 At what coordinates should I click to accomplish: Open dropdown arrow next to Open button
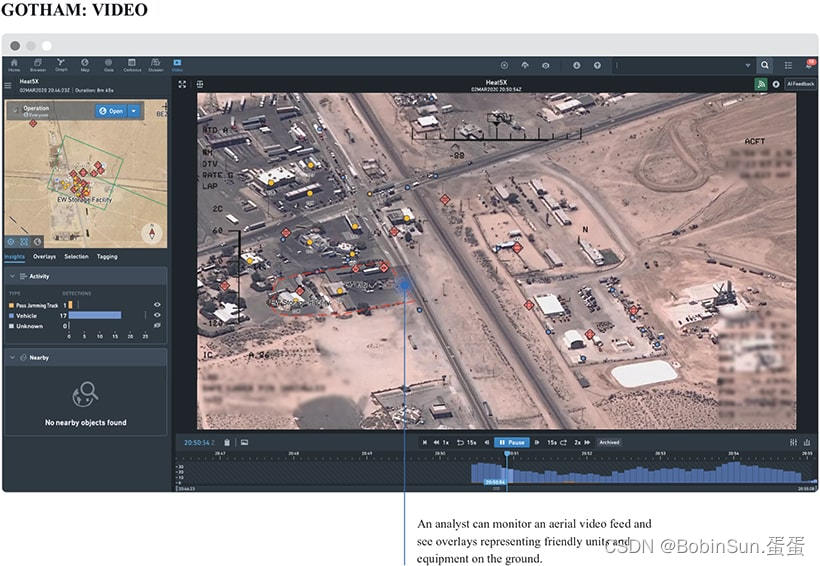pyautogui.click(x=134, y=111)
